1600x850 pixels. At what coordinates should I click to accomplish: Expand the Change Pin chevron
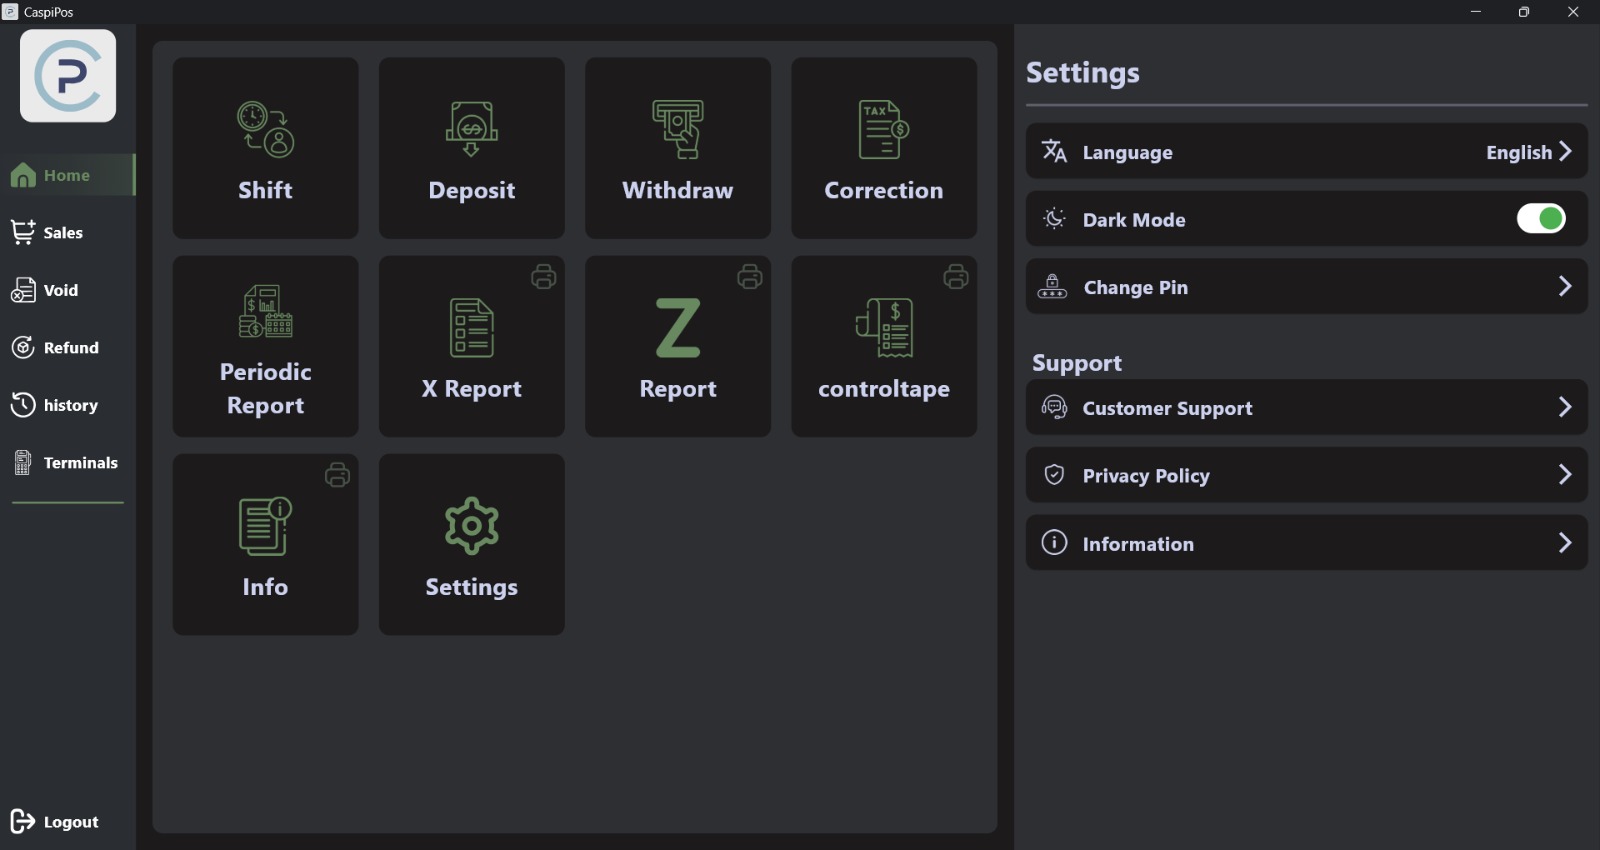(x=1565, y=287)
